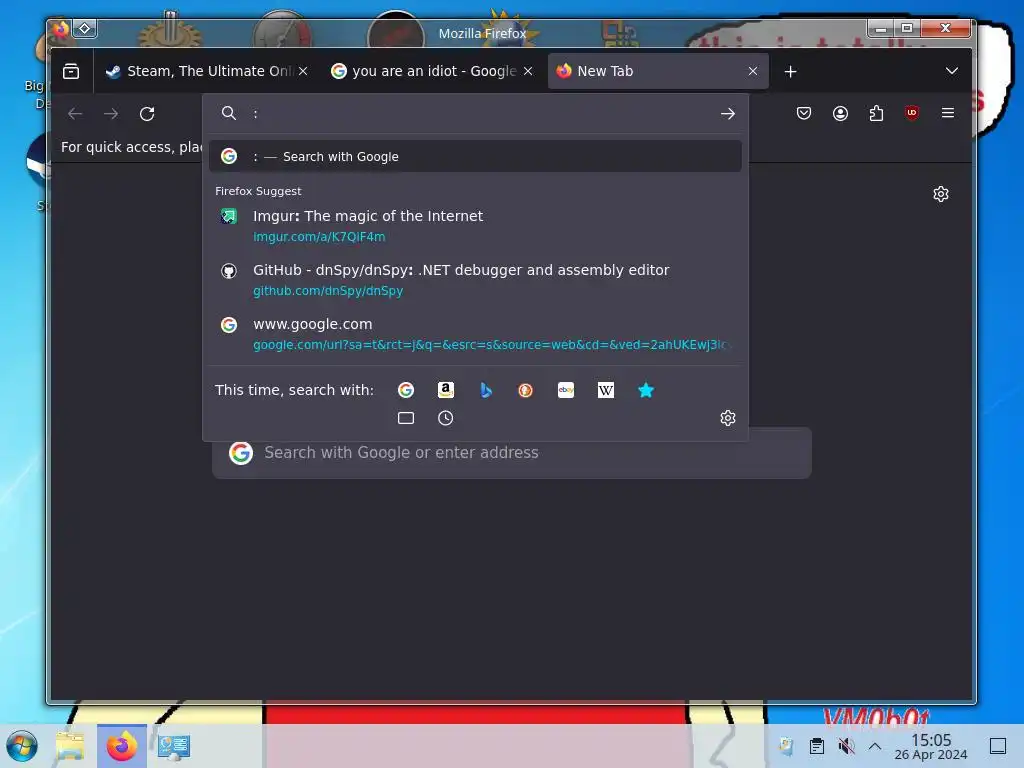Screen dimensions: 1024x768
Task: Click the Go arrow in the address bar
Action: coord(728,114)
